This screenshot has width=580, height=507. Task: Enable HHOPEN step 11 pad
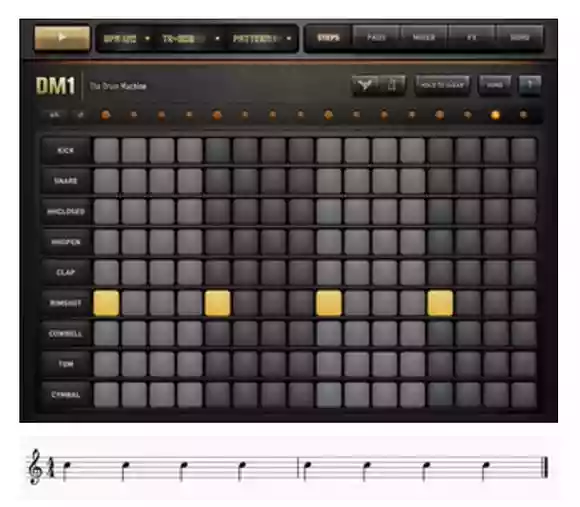pyautogui.click(x=385, y=242)
